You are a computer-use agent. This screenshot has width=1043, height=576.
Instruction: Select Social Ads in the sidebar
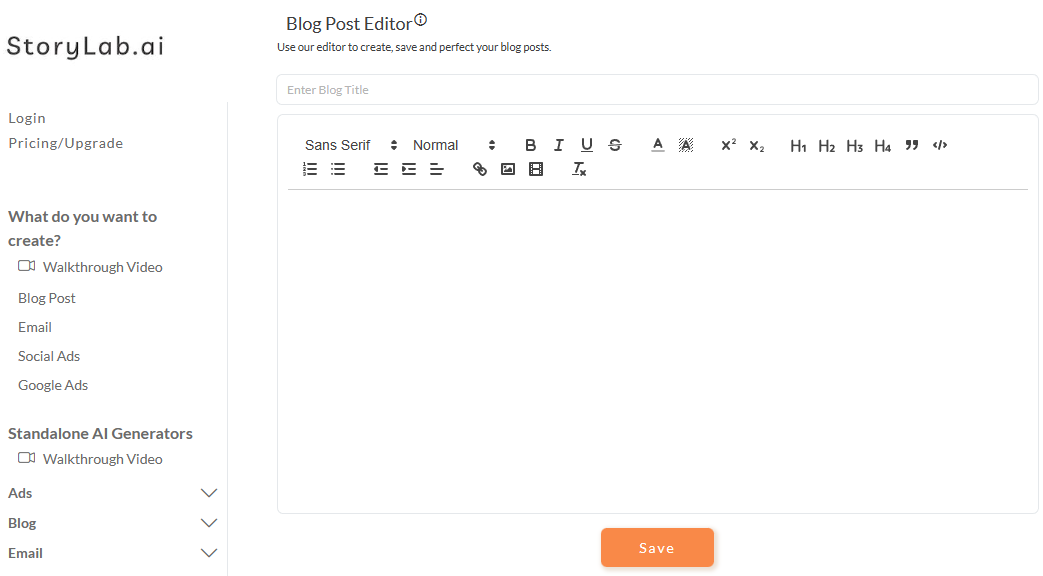(49, 356)
